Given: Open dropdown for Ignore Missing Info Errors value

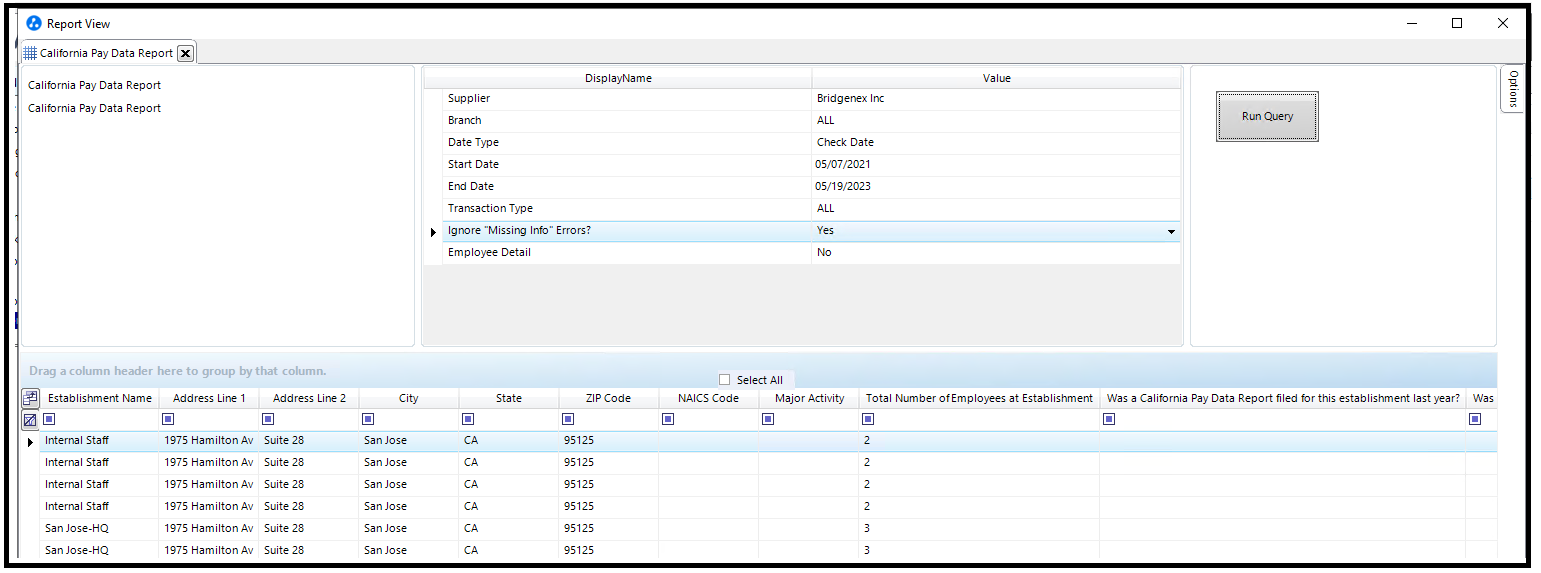Looking at the screenshot, I should [1171, 231].
